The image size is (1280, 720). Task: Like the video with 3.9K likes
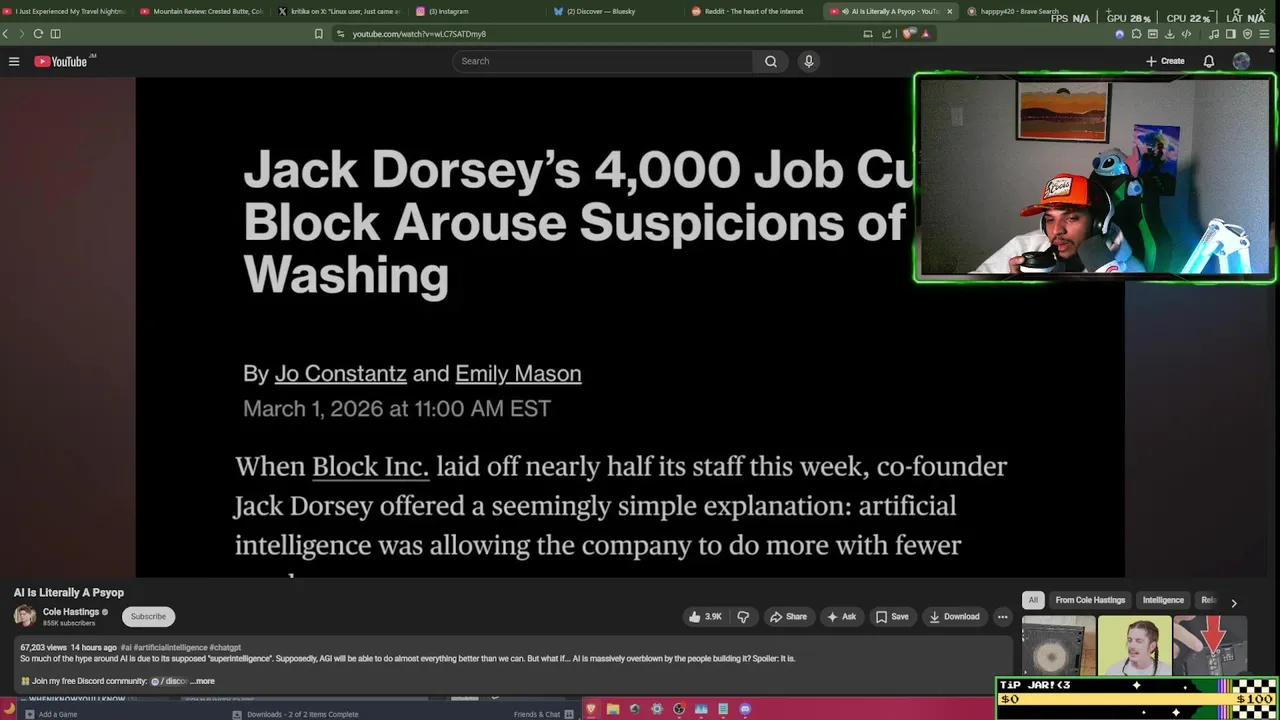(x=706, y=617)
